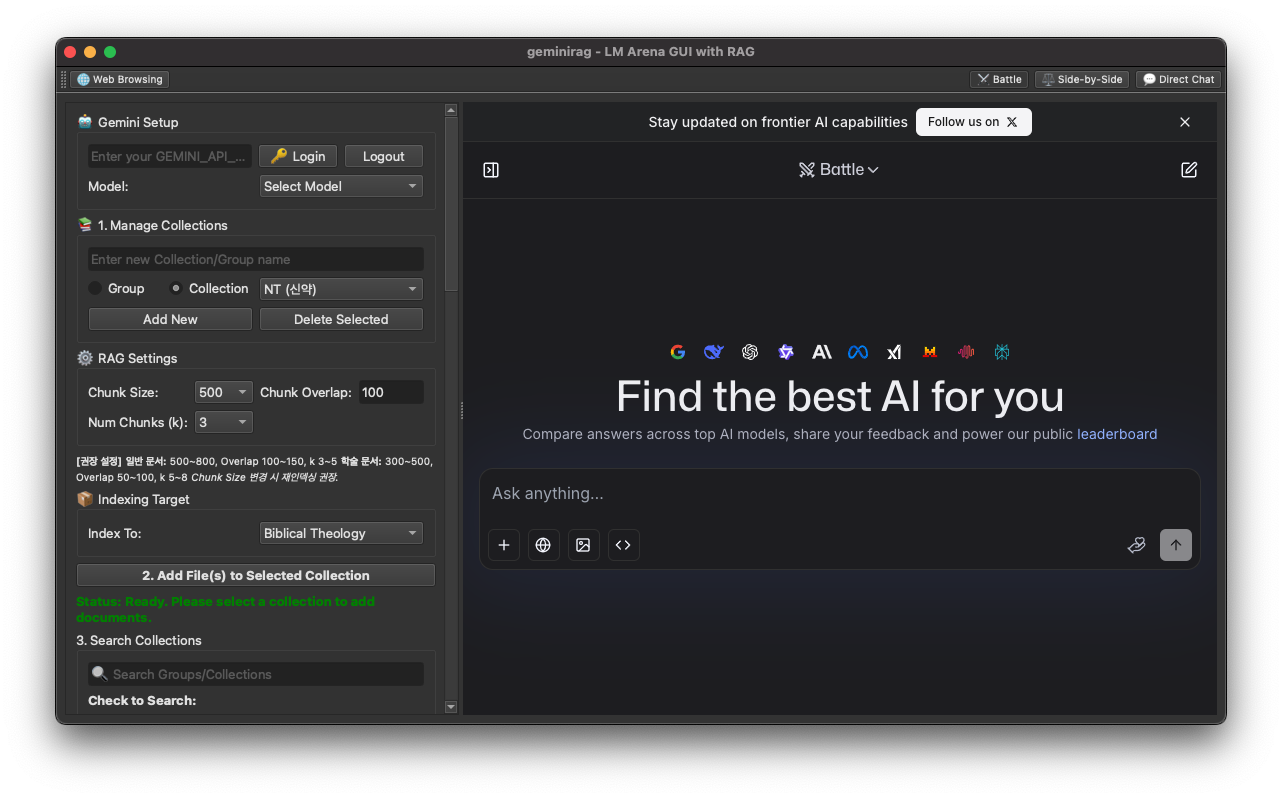The height and width of the screenshot is (798, 1282).
Task: Click the Login button
Action: [298, 156]
